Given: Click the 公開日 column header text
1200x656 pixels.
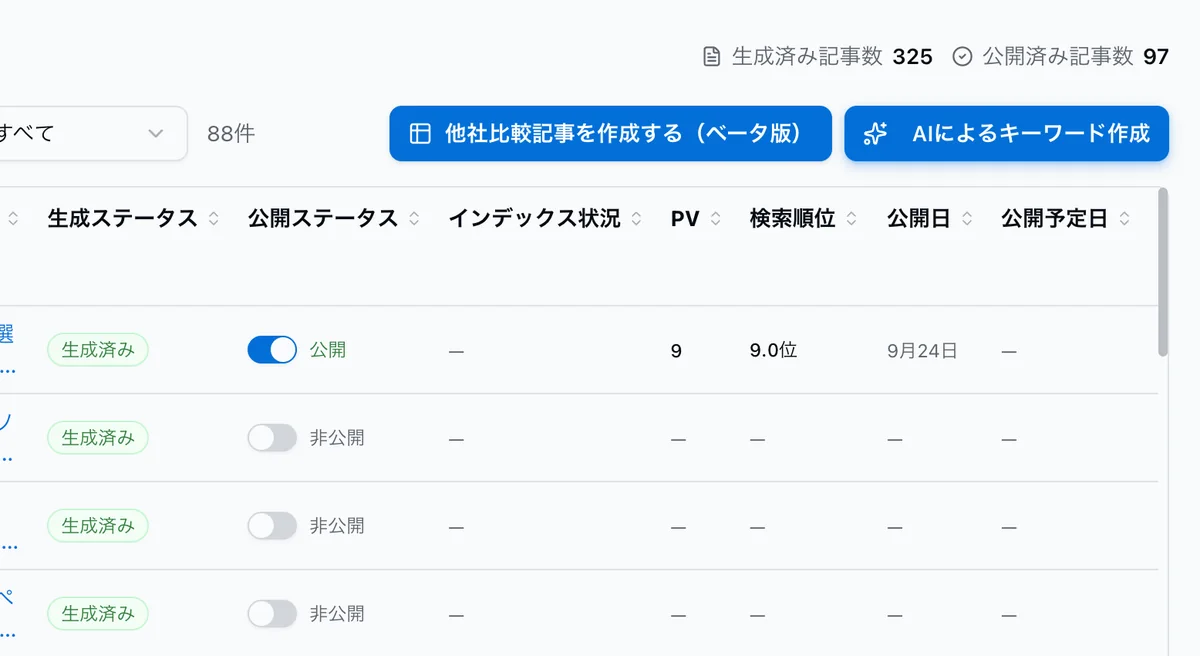Looking at the screenshot, I should (919, 219).
